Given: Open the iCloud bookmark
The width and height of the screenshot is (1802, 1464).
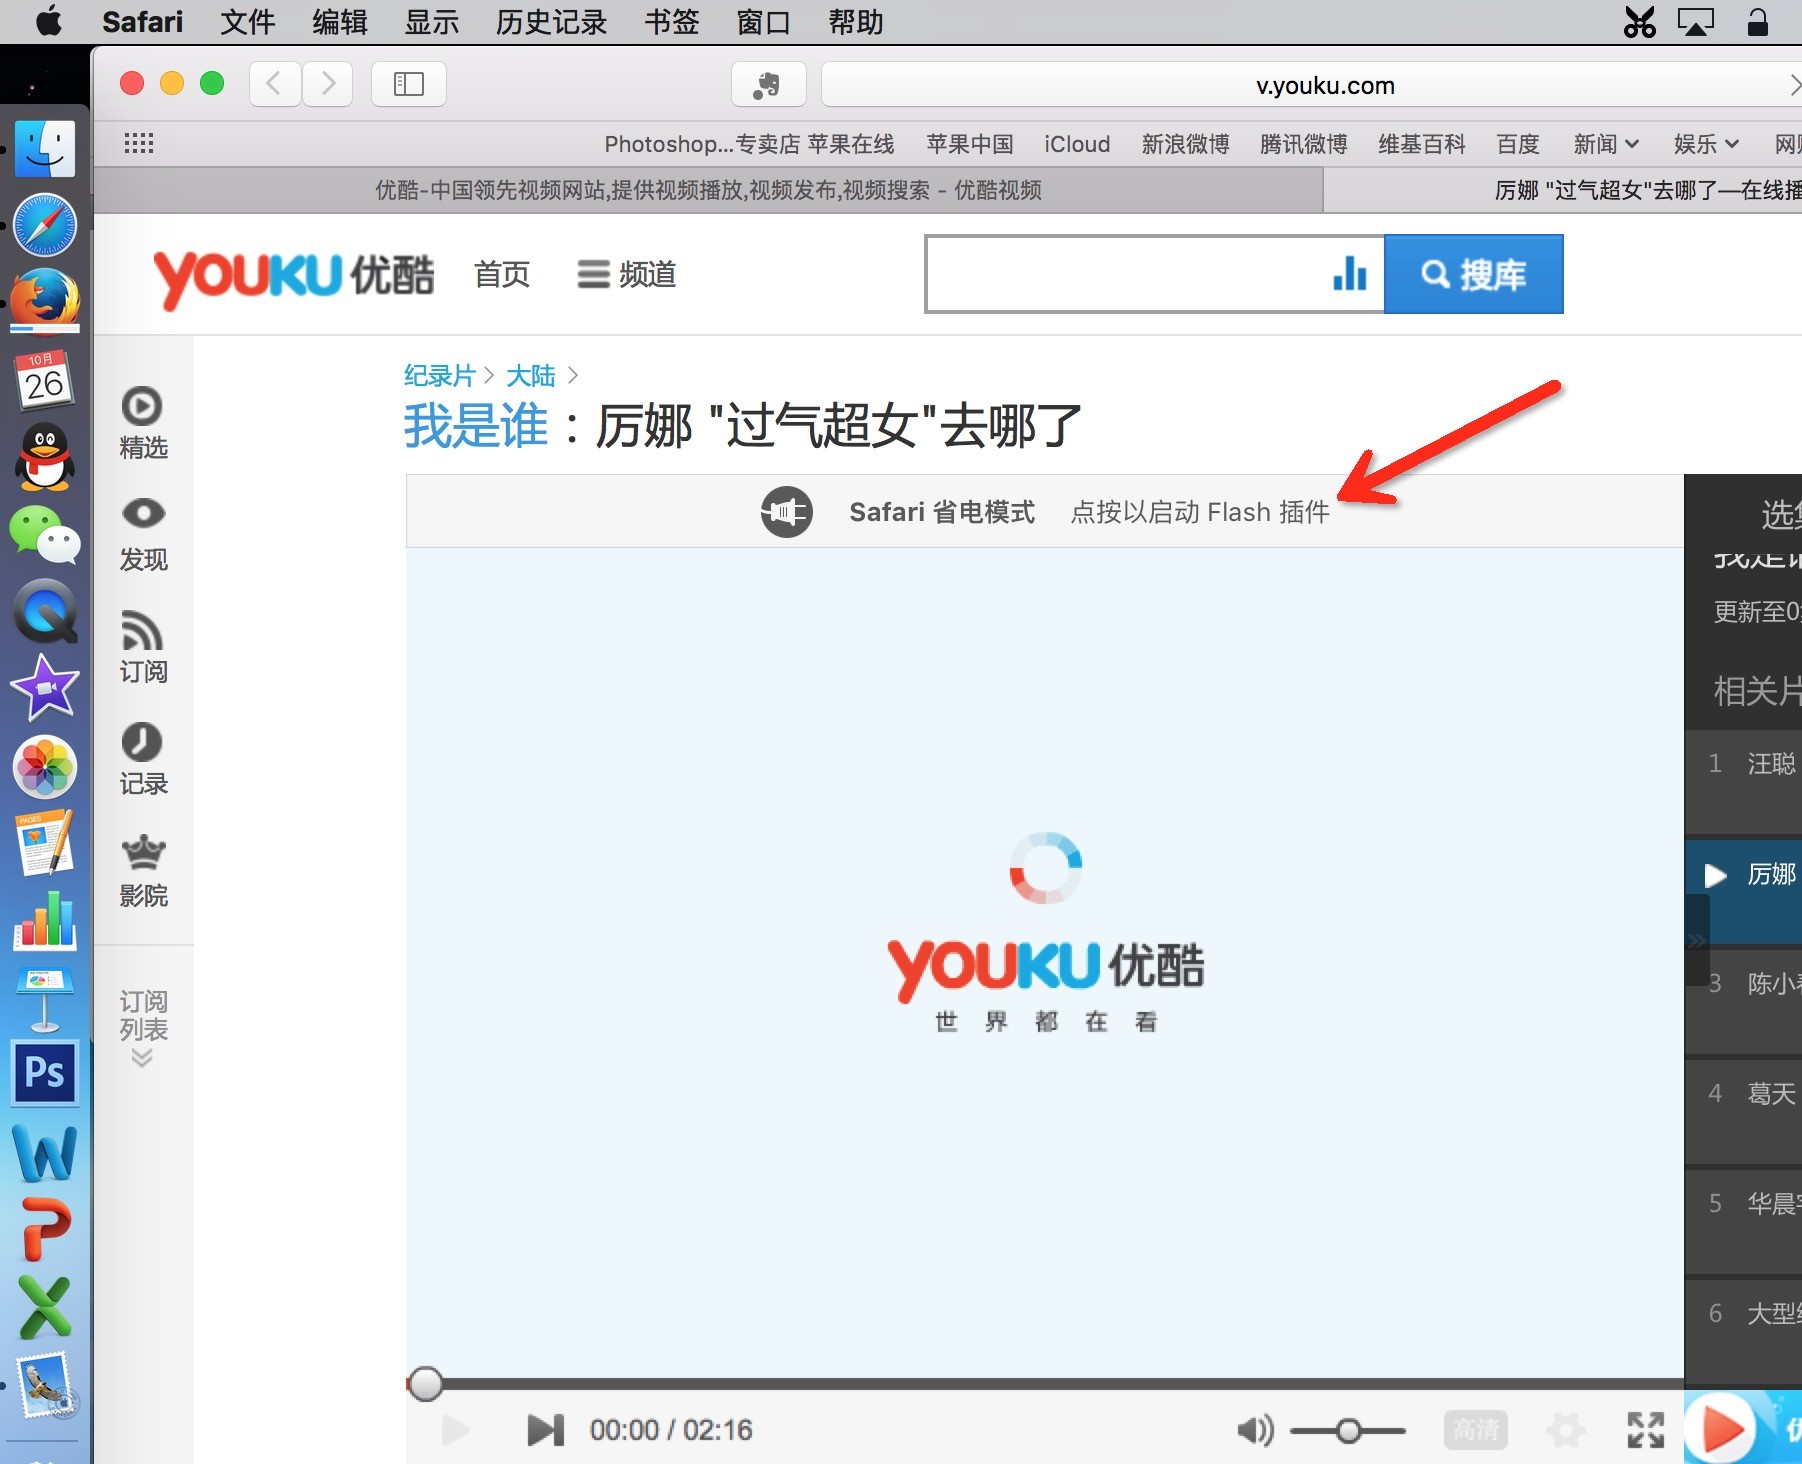Looking at the screenshot, I should click(1077, 144).
